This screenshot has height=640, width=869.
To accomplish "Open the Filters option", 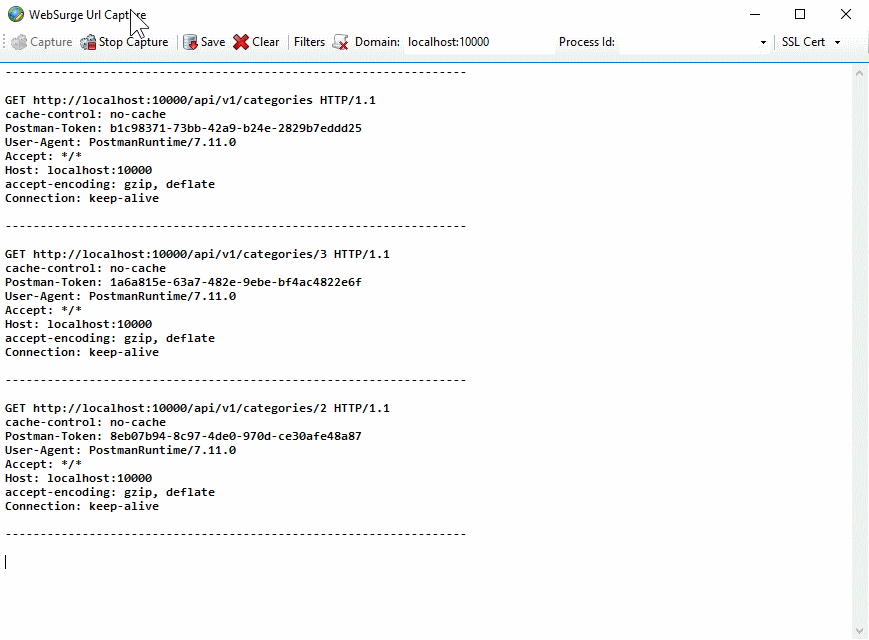I will coord(309,42).
